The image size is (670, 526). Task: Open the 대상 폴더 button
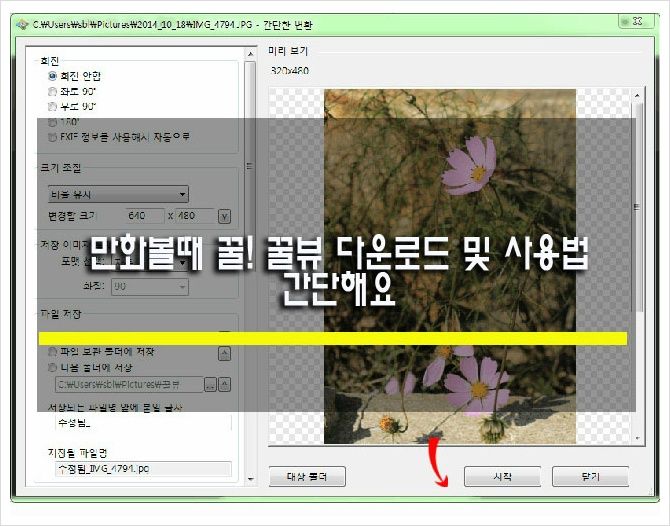(307, 476)
